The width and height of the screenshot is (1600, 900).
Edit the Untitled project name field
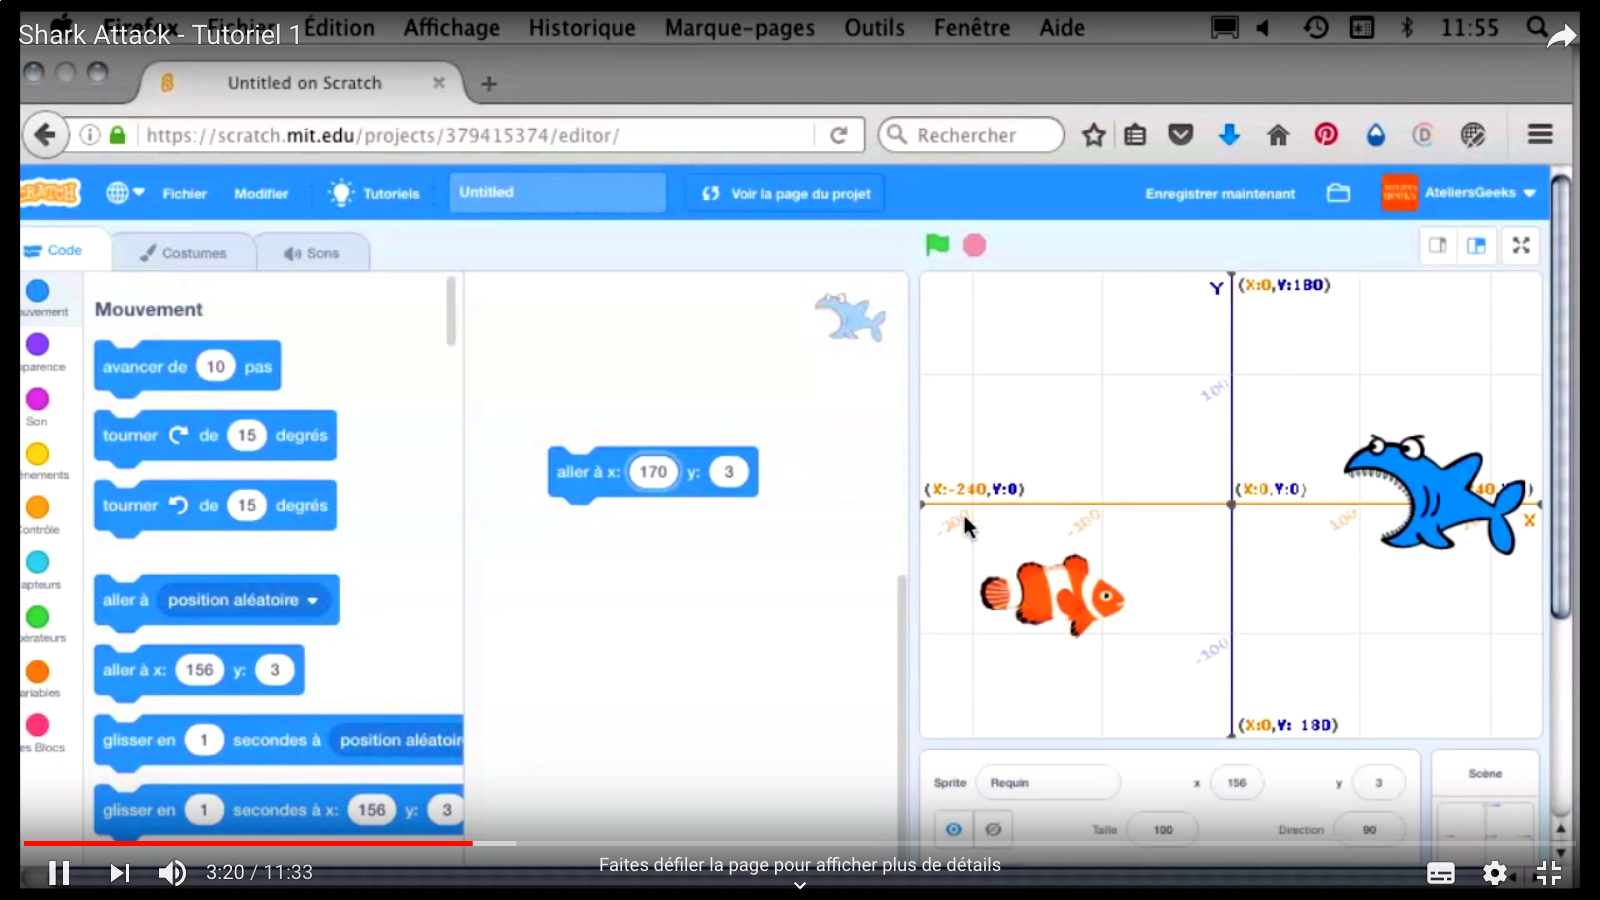[x=558, y=192]
